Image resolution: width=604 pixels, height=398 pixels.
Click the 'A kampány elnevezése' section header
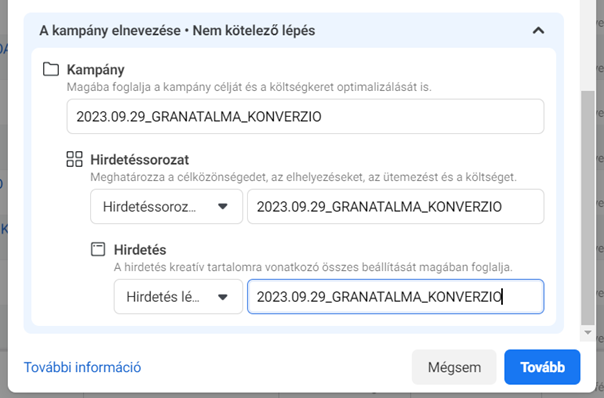click(x=177, y=30)
